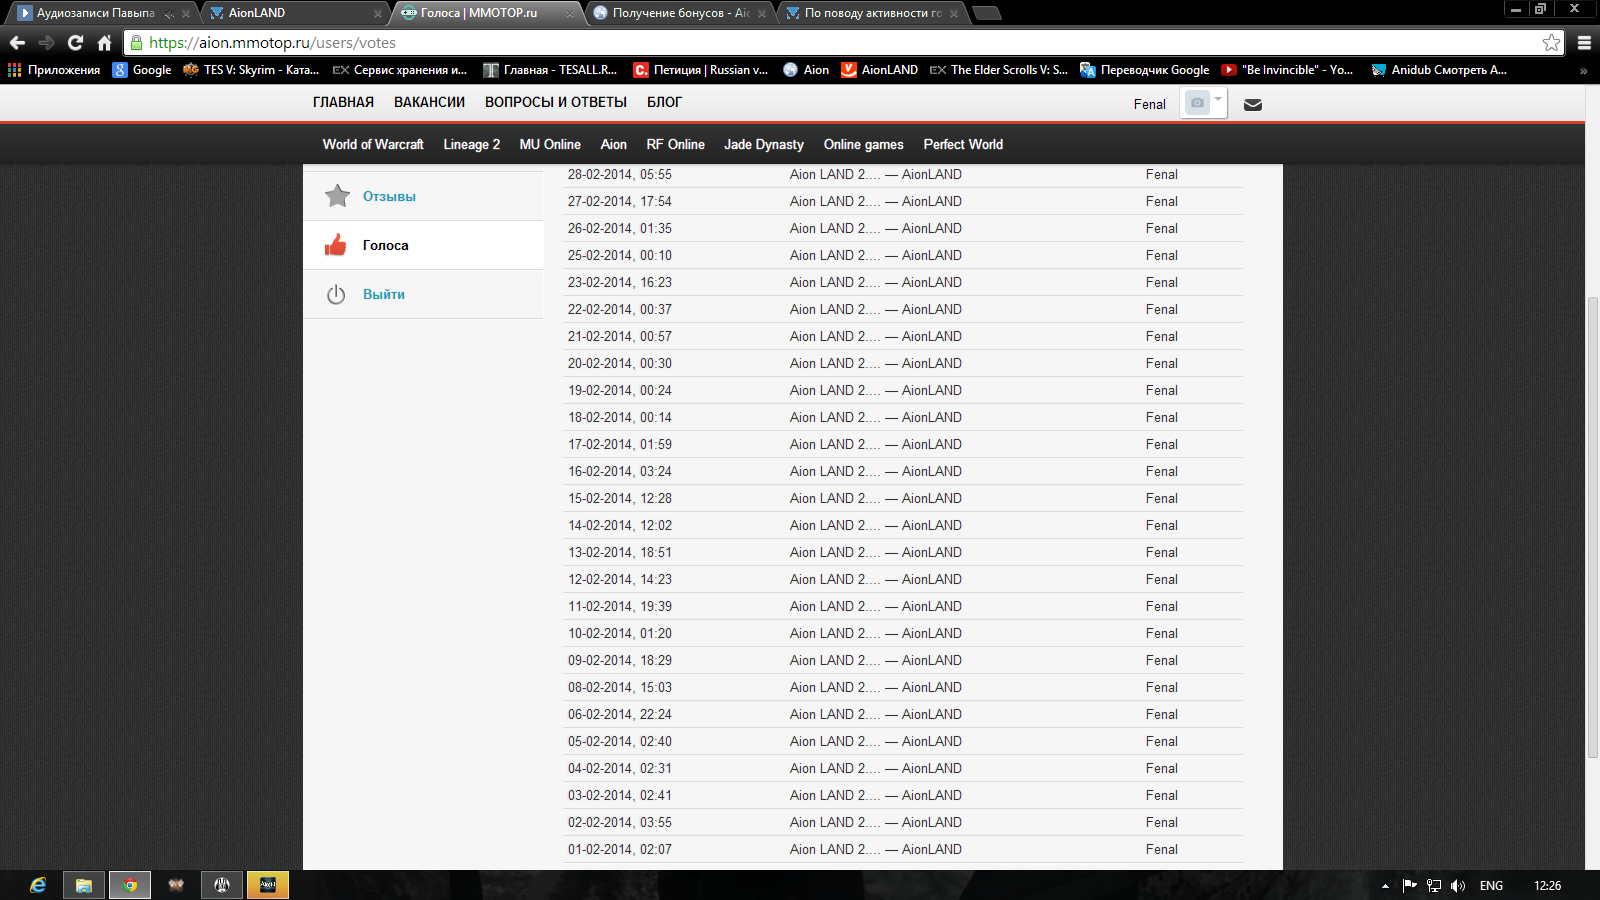Open the Action Center flag tray icon
Viewport: 1600px width, 900px height.
point(1409,885)
